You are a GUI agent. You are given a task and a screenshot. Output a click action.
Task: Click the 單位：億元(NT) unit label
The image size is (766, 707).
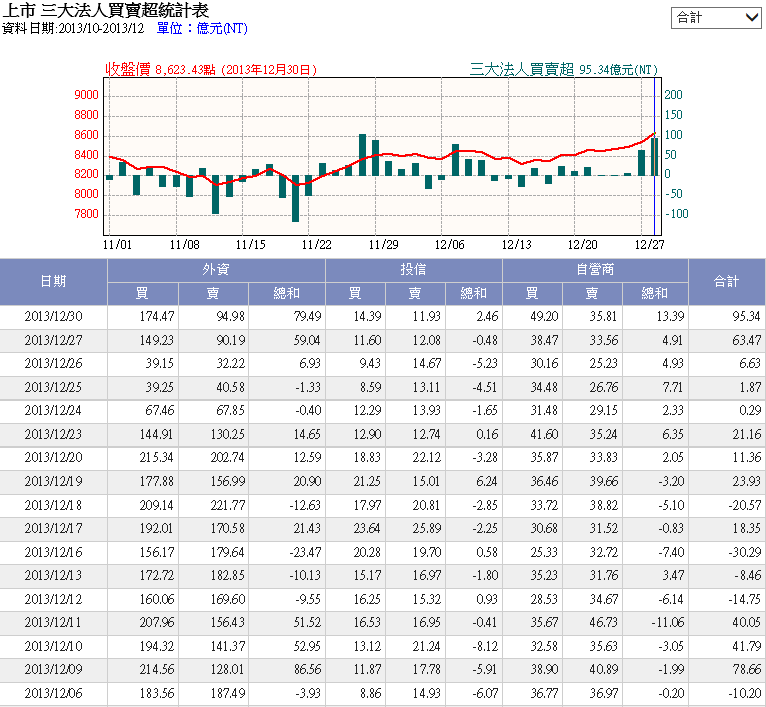coord(202,28)
